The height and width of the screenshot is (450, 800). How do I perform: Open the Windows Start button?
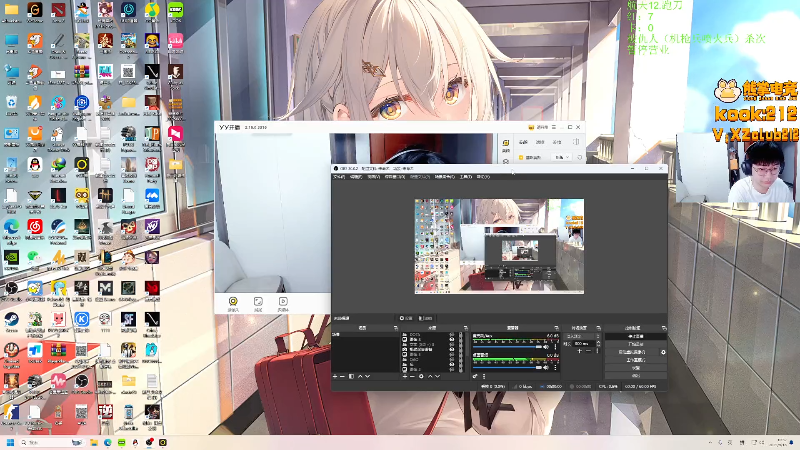pos(10,442)
